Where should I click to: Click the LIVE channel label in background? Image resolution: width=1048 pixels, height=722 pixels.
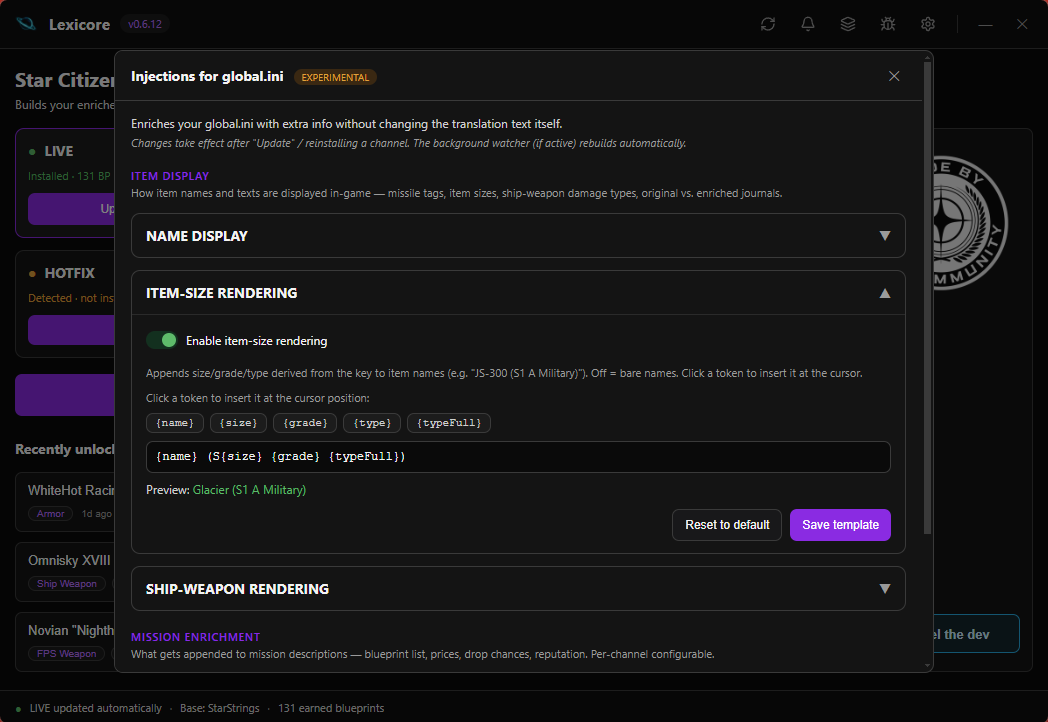tap(59, 151)
